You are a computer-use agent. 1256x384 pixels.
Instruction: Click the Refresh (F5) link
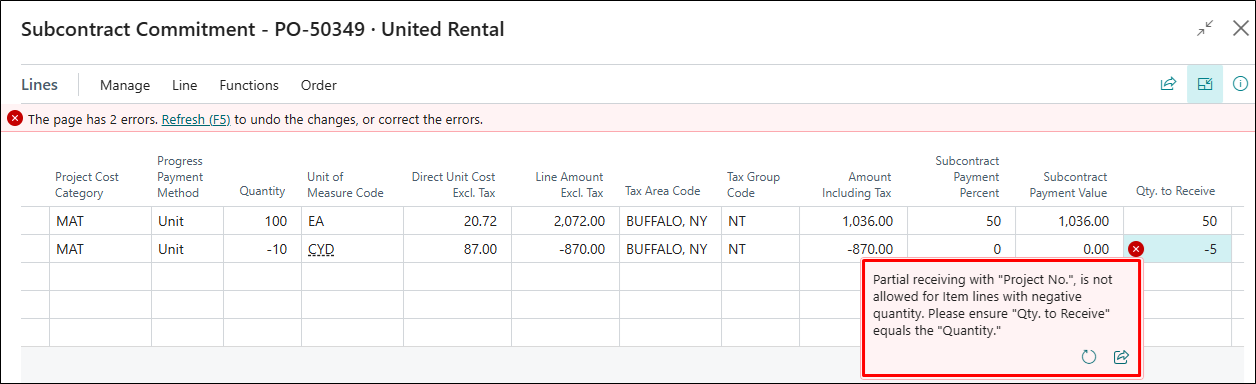click(x=196, y=119)
